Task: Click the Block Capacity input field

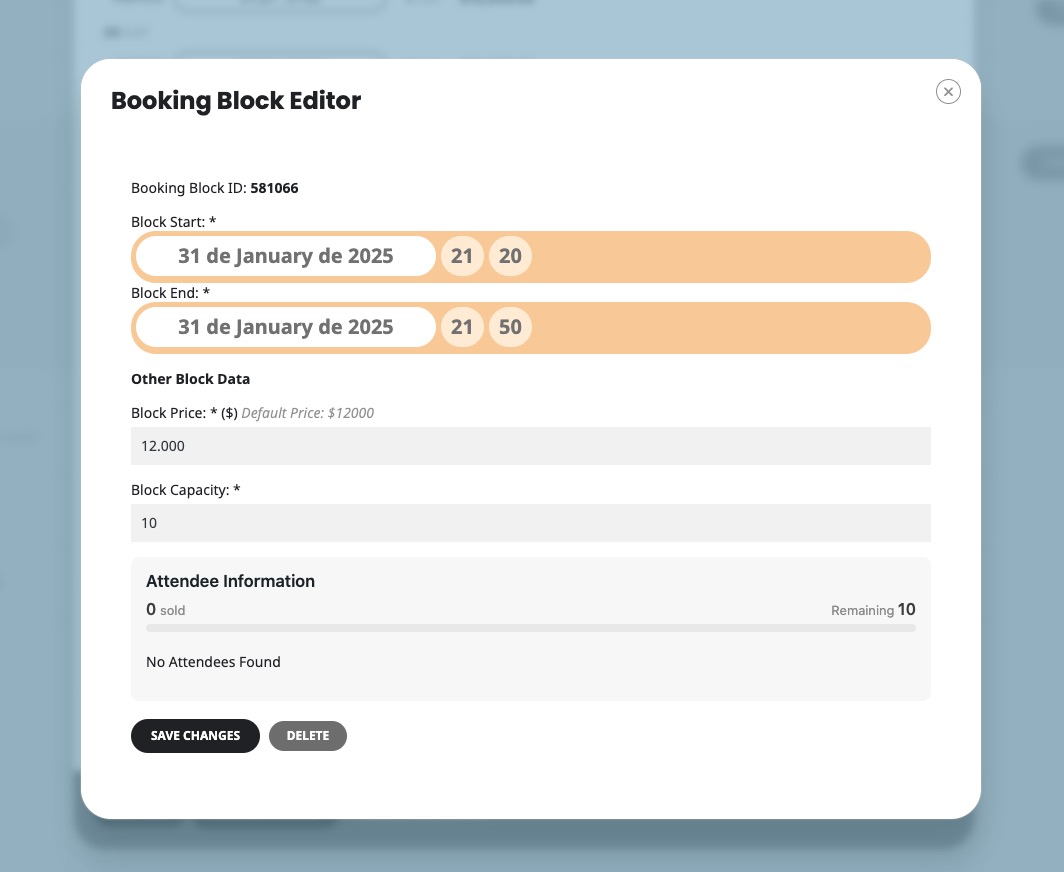Action: [x=531, y=523]
